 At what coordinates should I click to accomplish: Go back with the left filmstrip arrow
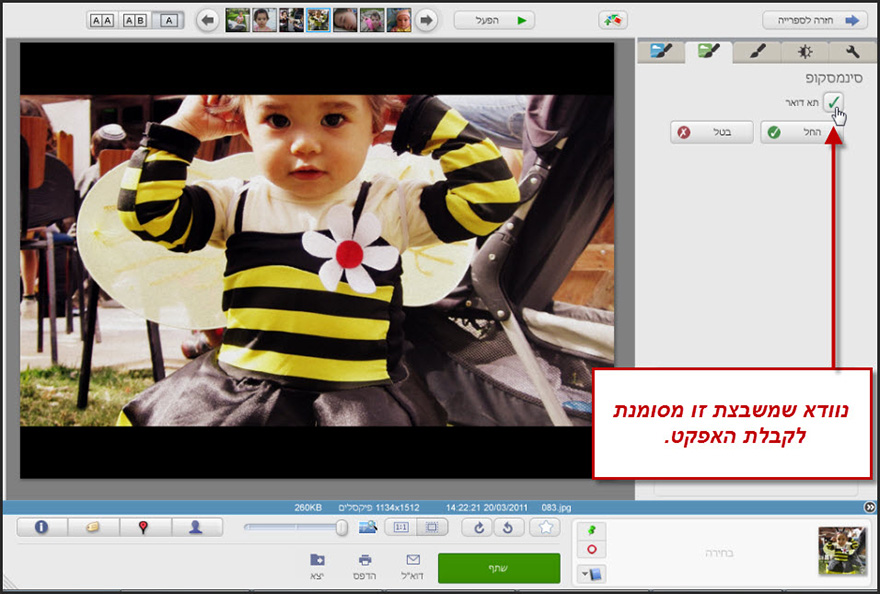point(209,19)
